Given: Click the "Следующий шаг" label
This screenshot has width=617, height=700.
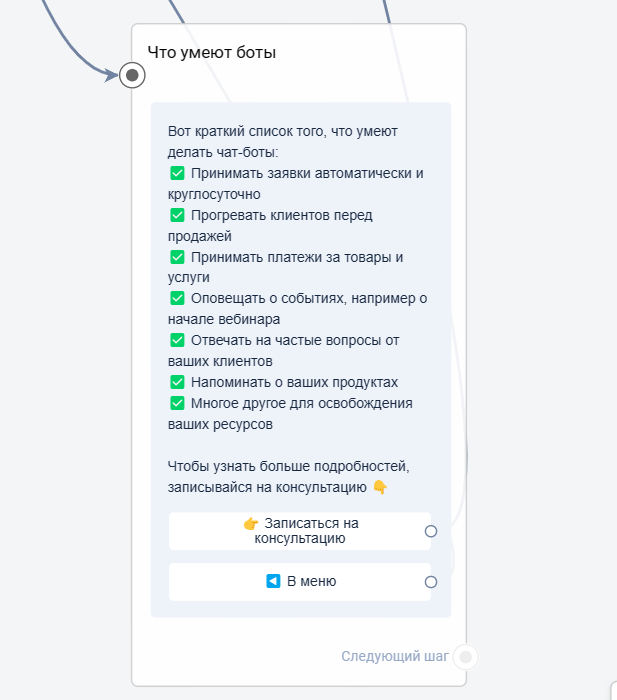Looking at the screenshot, I should click(x=395, y=657).
